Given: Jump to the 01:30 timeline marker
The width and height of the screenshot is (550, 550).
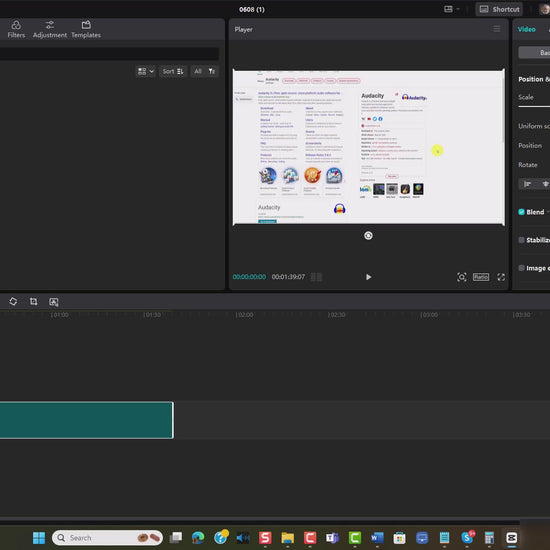Looking at the screenshot, I should [x=152, y=315].
